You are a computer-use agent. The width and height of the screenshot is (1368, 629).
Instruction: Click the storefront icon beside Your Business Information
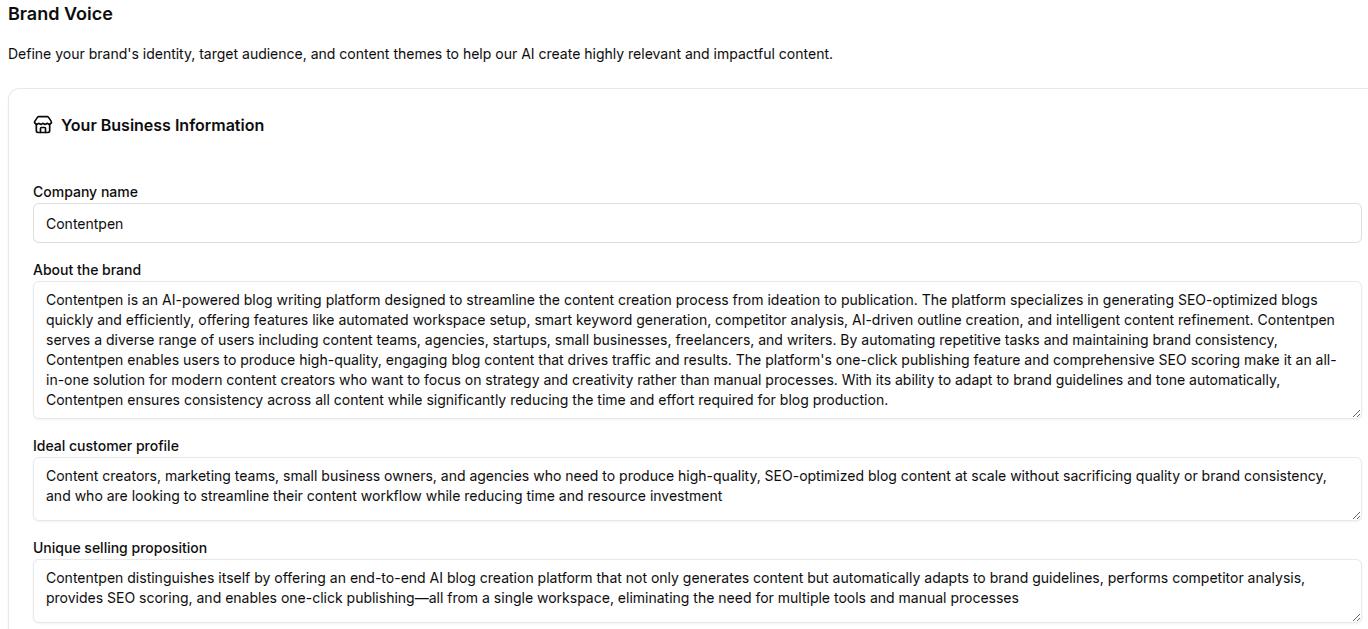42,125
